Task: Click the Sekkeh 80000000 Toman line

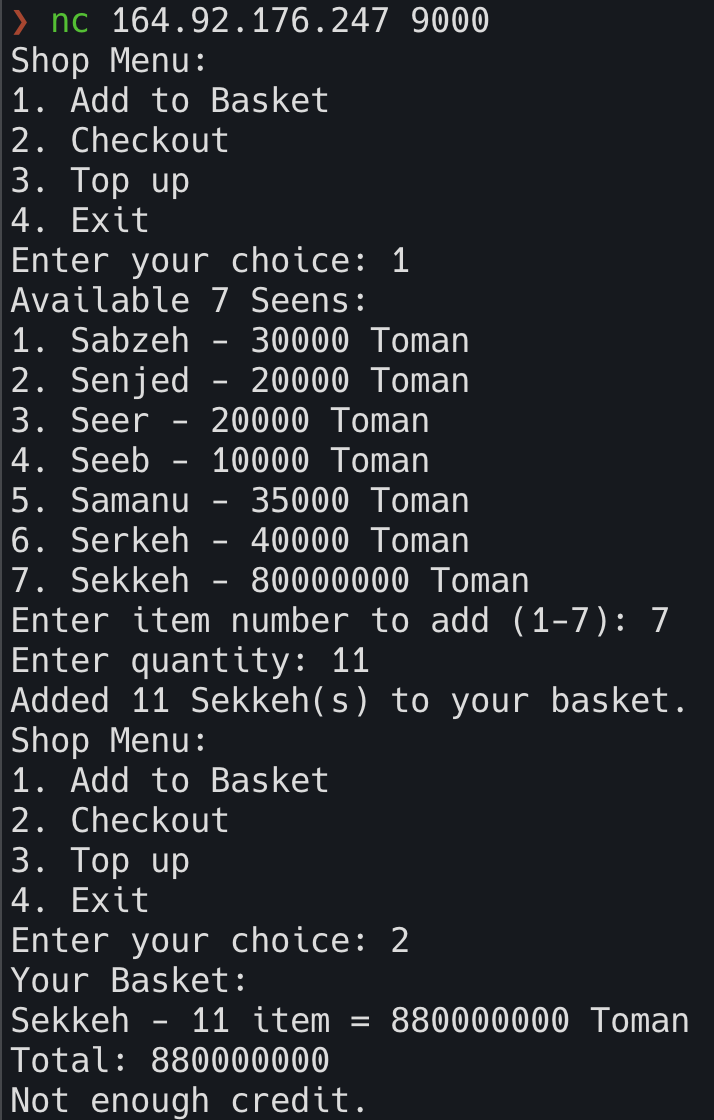Action: [270, 580]
